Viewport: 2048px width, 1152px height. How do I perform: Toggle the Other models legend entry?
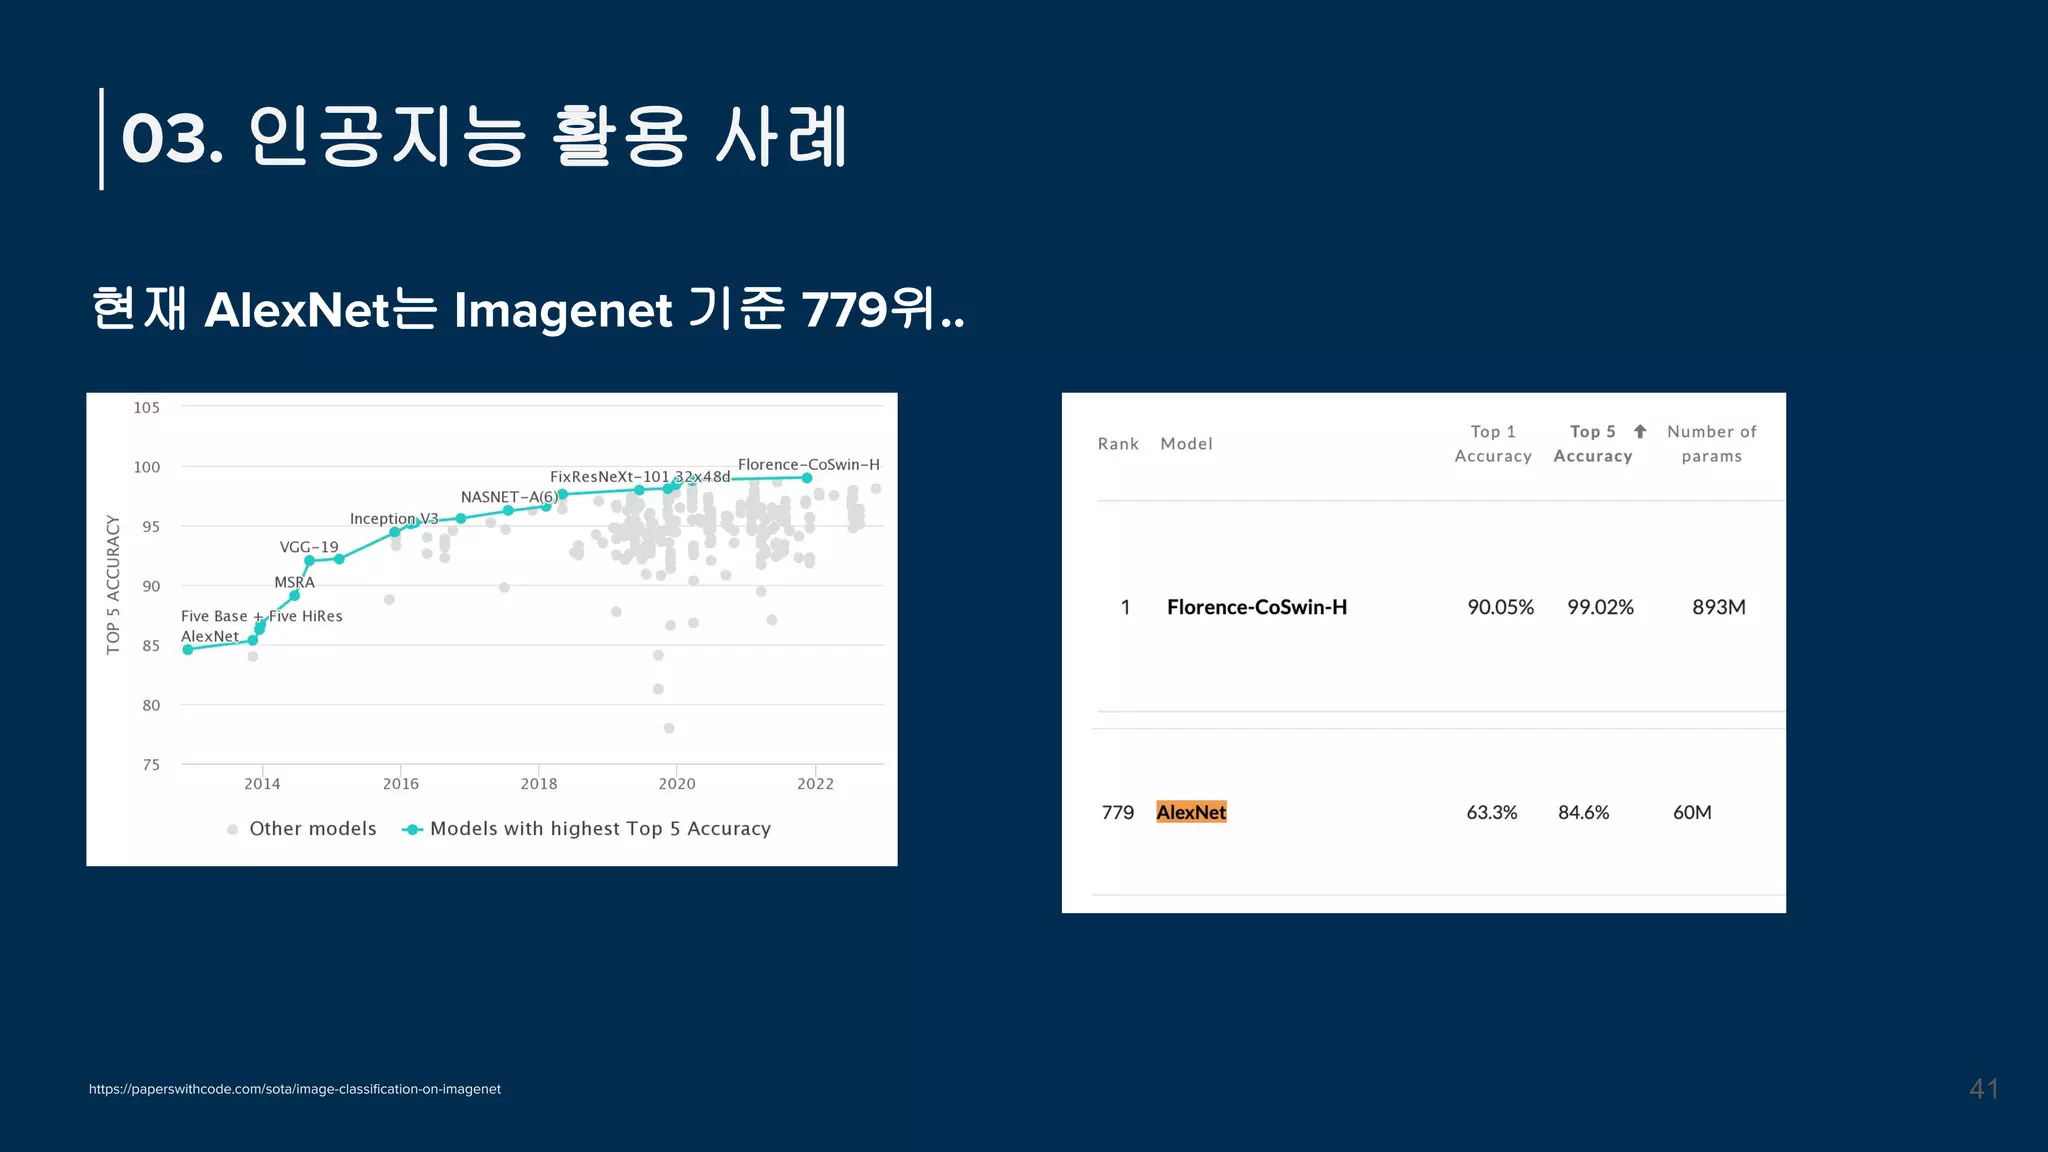point(302,829)
